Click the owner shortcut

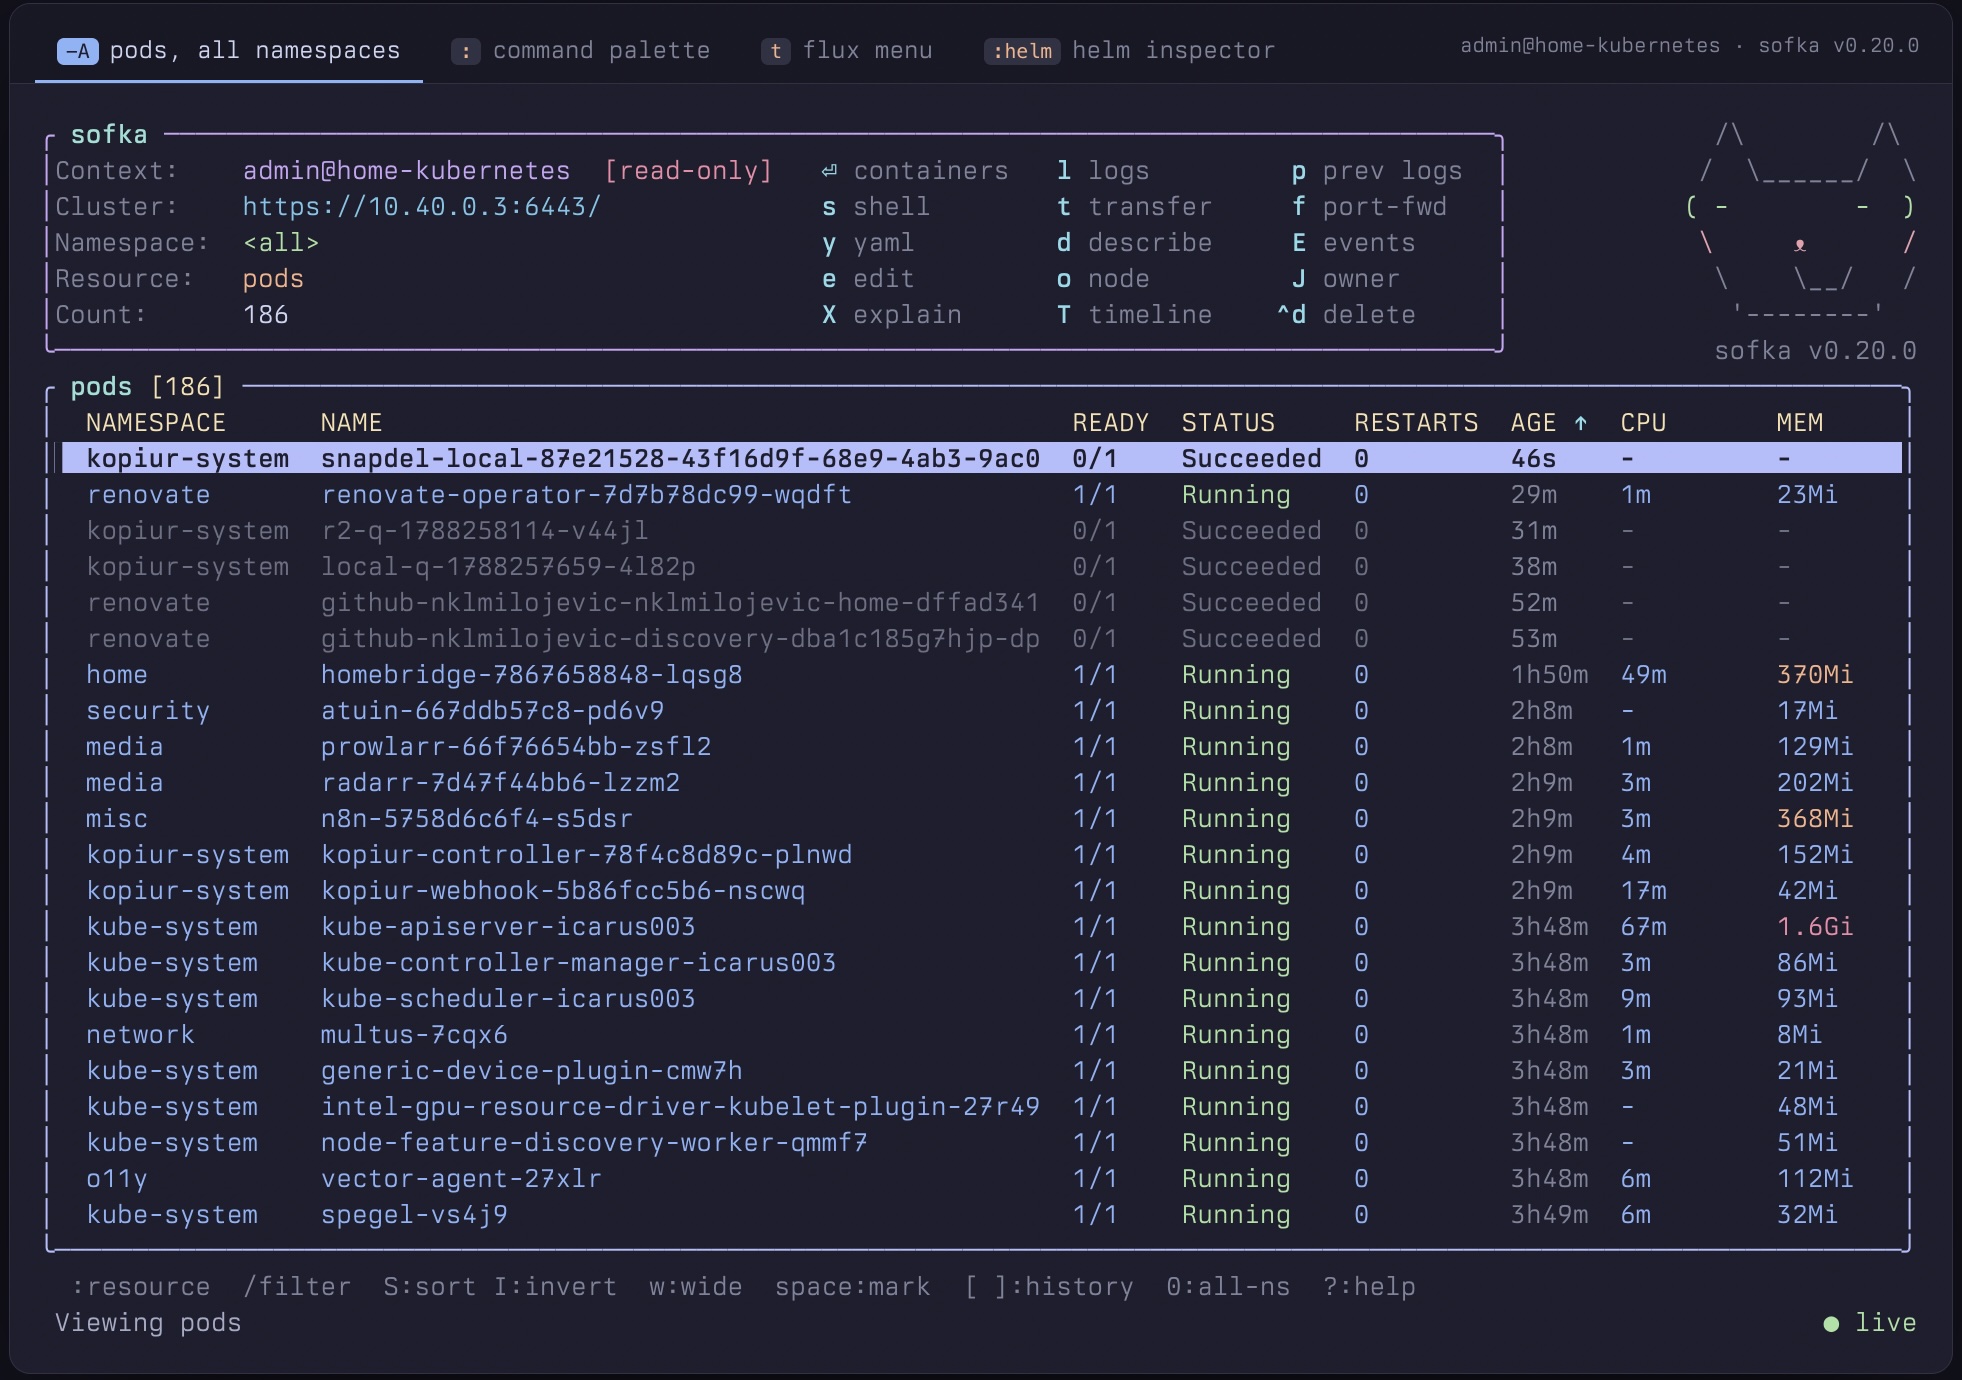(1345, 279)
